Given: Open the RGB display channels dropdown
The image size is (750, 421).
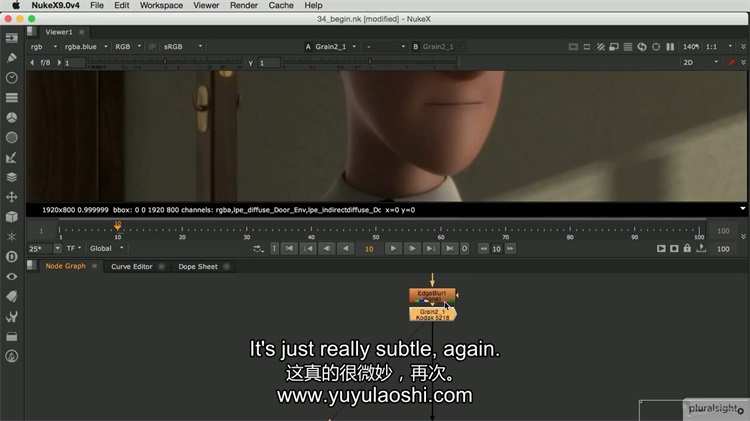Looking at the screenshot, I should (x=128, y=47).
